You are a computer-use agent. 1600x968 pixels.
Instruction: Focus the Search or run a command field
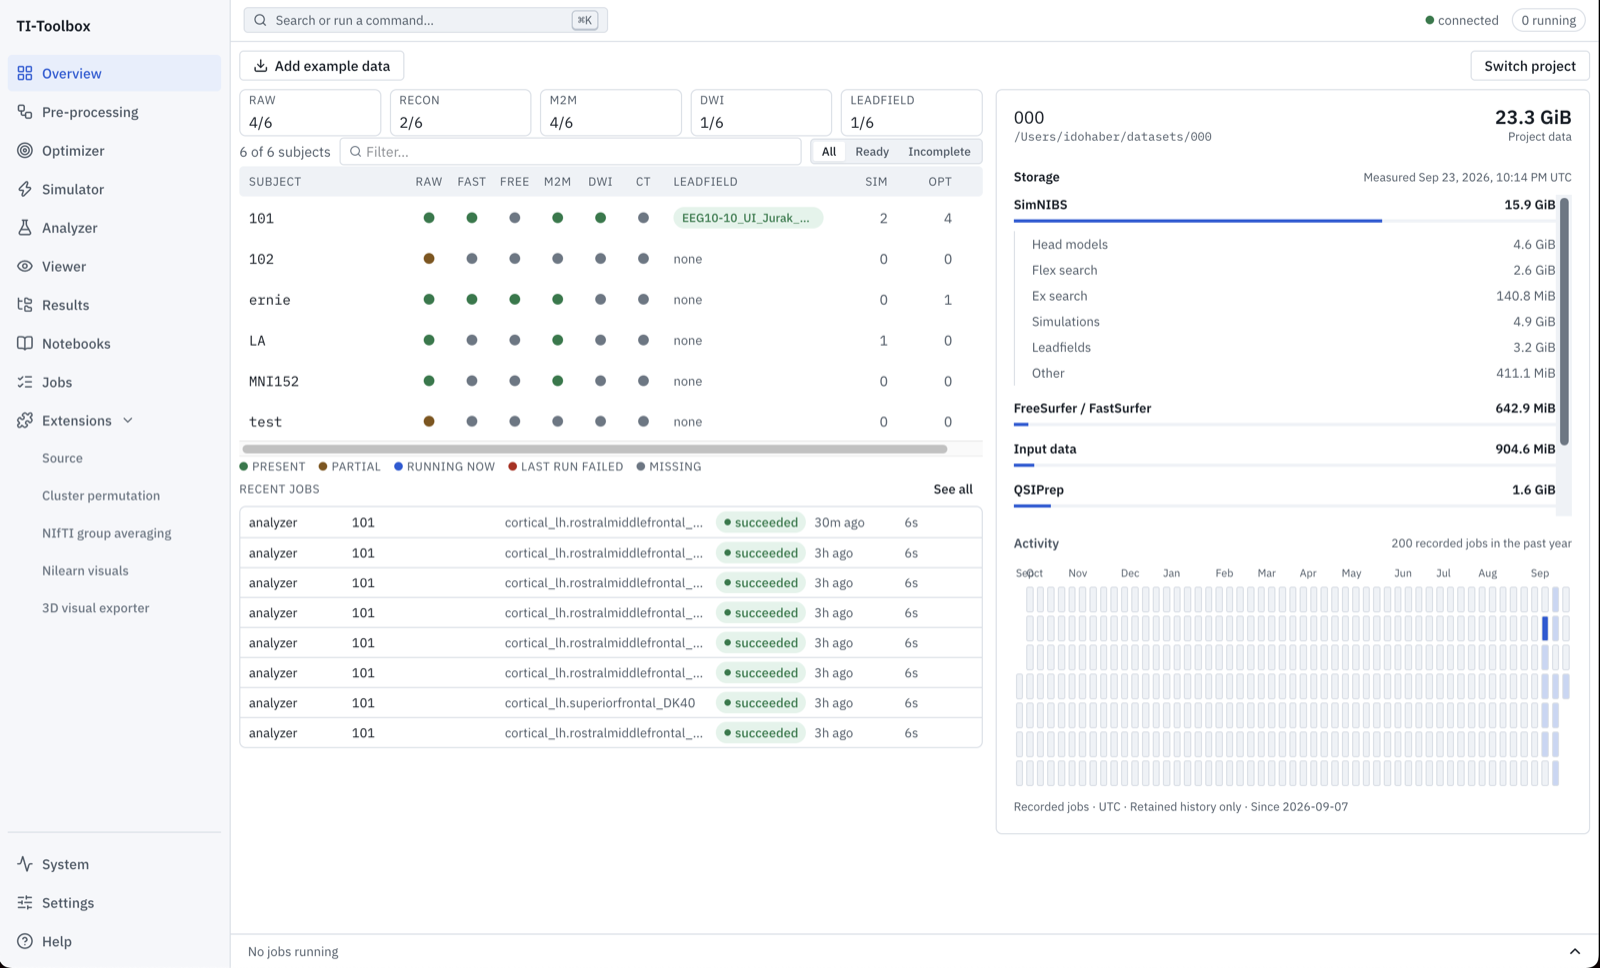425,20
